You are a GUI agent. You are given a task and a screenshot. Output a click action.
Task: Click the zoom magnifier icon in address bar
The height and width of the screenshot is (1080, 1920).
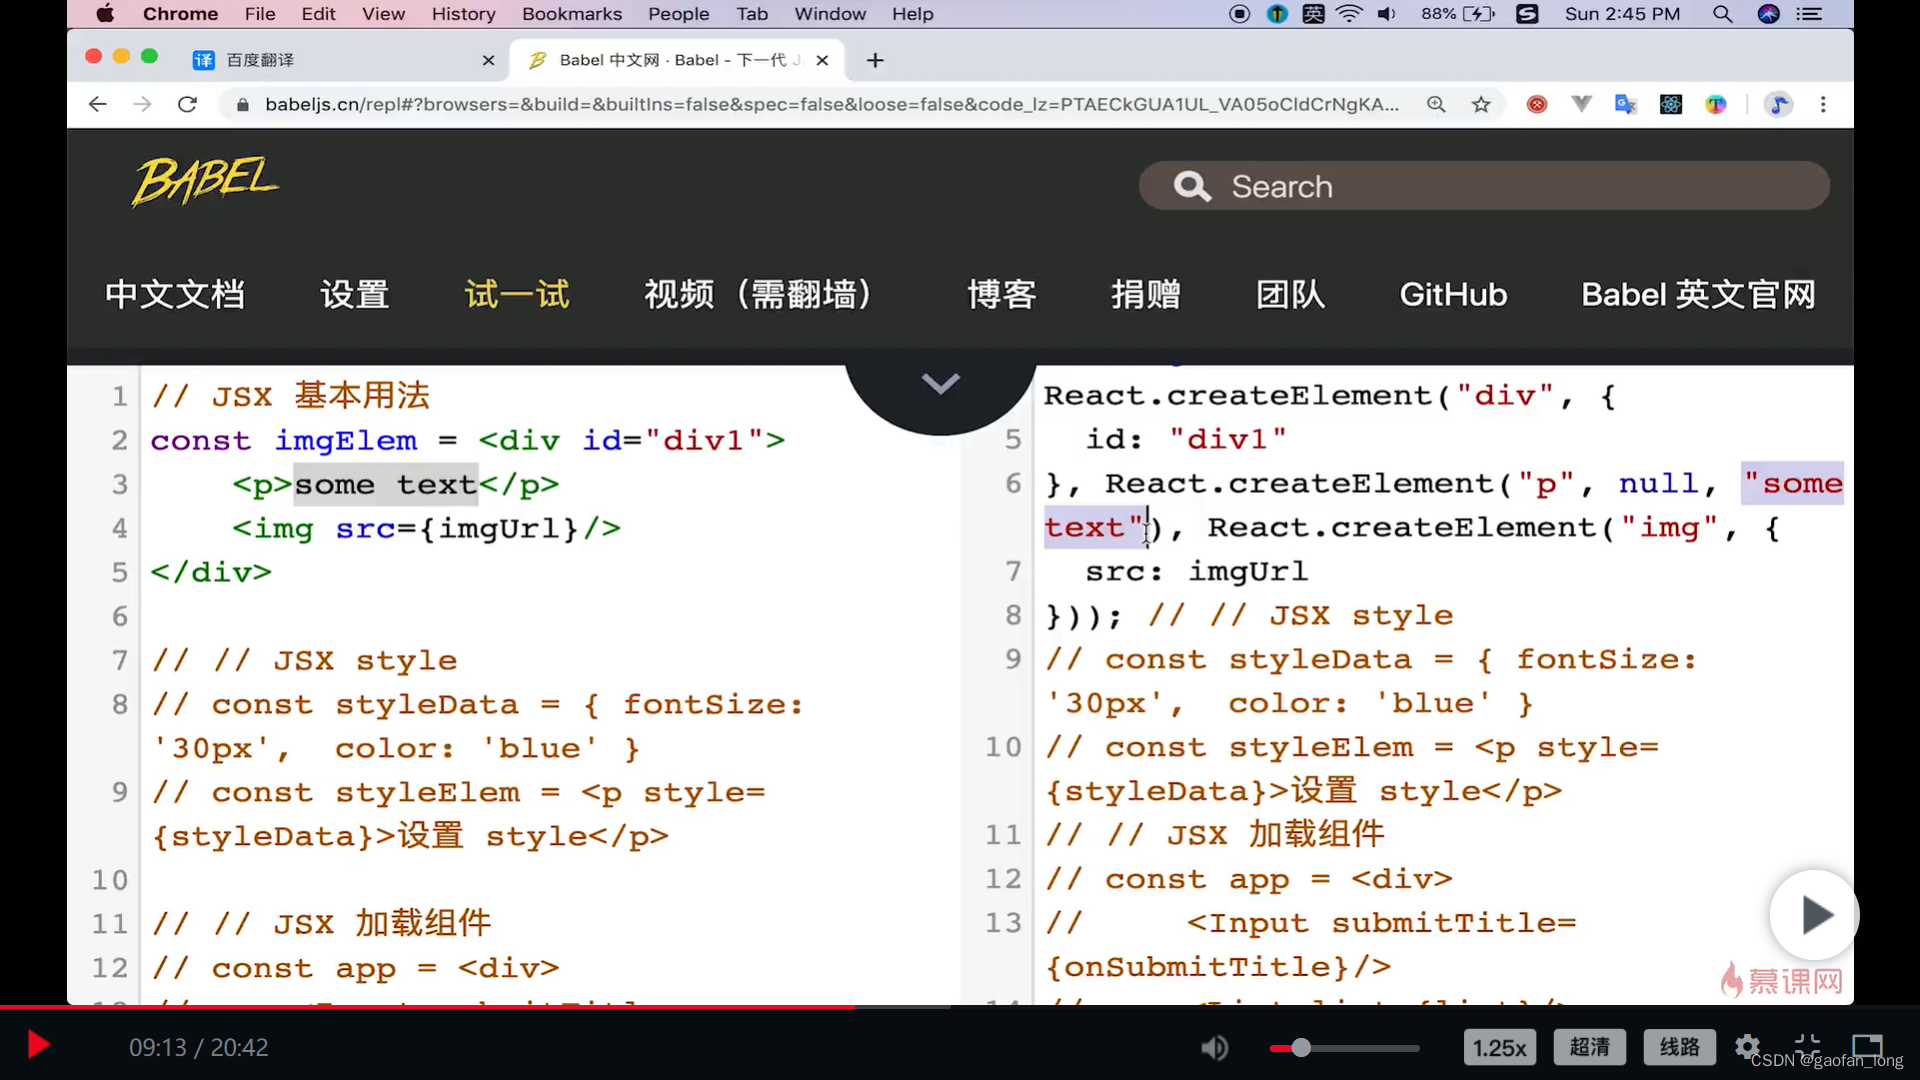1436,104
